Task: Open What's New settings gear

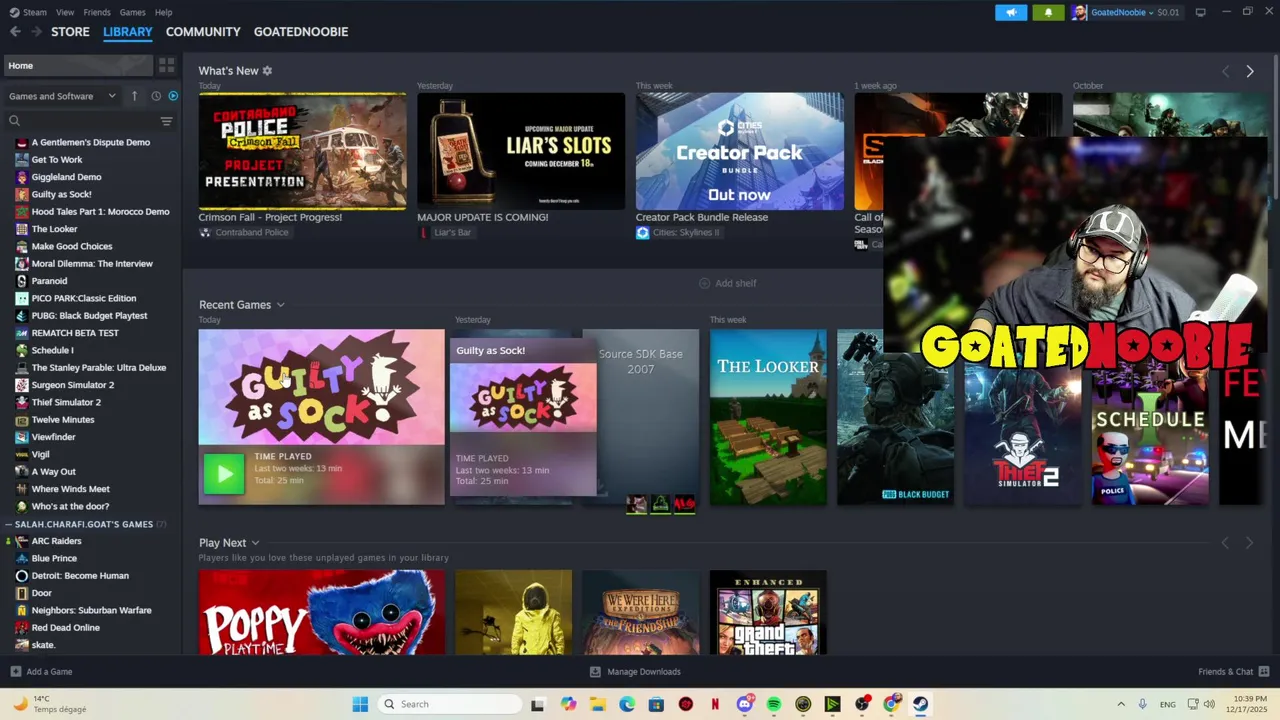Action: 267,71
